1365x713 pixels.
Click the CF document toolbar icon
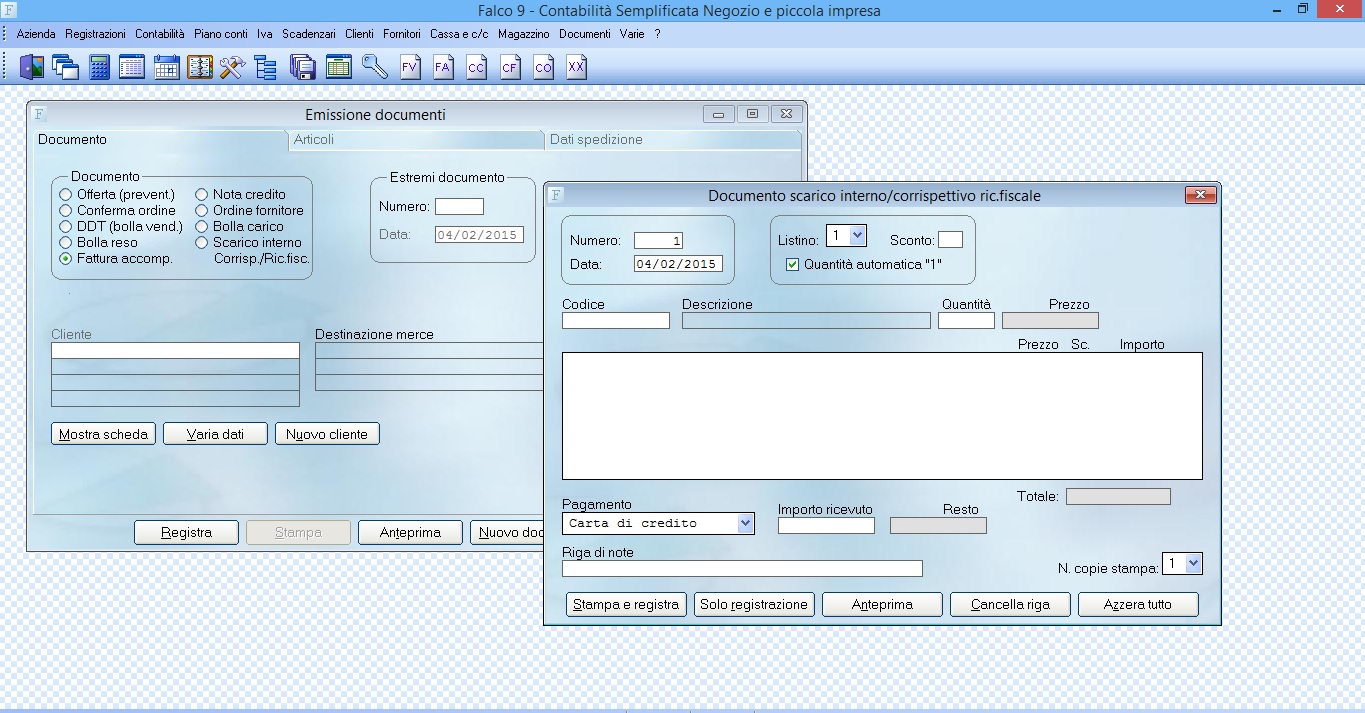(x=510, y=67)
